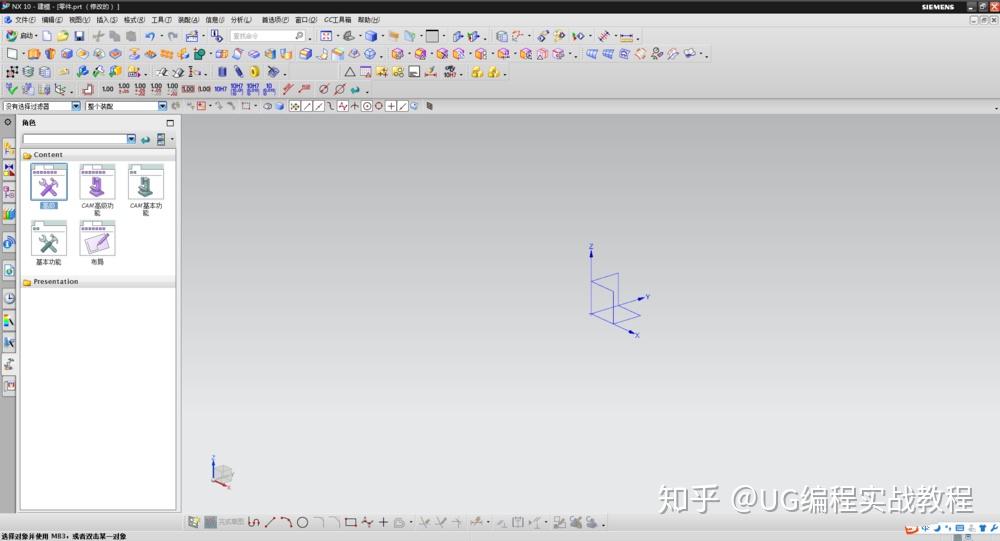Screen dimensions: 1000x541
Task: Click the Extrude icon next to sketch
Action: (x=34, y=54)
